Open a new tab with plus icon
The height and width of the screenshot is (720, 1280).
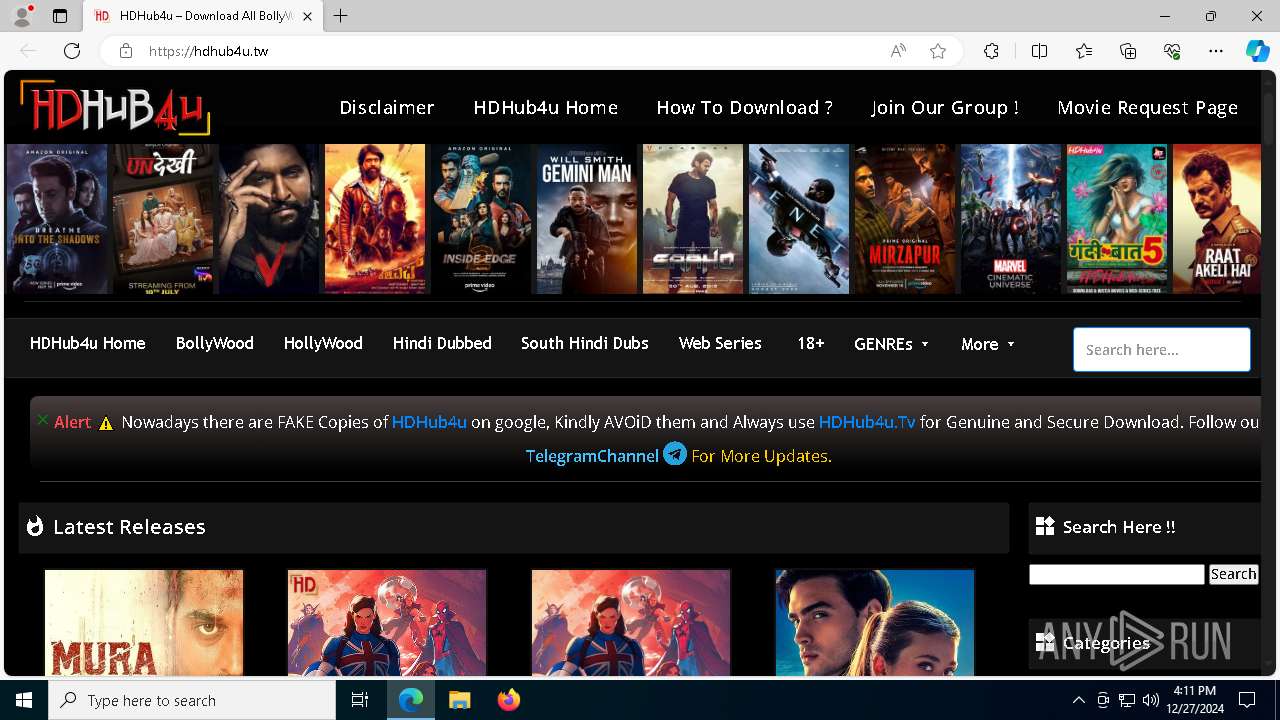(341, 16)
